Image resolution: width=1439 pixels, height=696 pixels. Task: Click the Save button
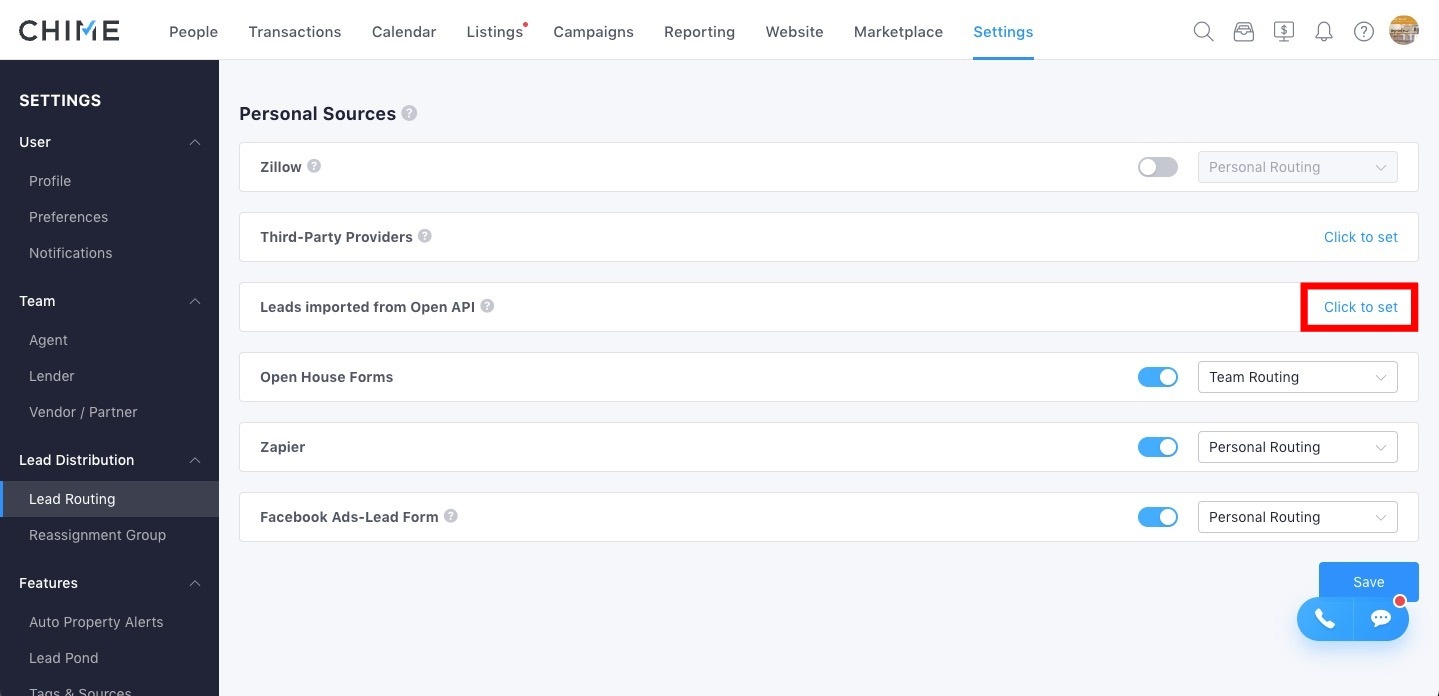pyautogui.click(x=1368, y=580)
